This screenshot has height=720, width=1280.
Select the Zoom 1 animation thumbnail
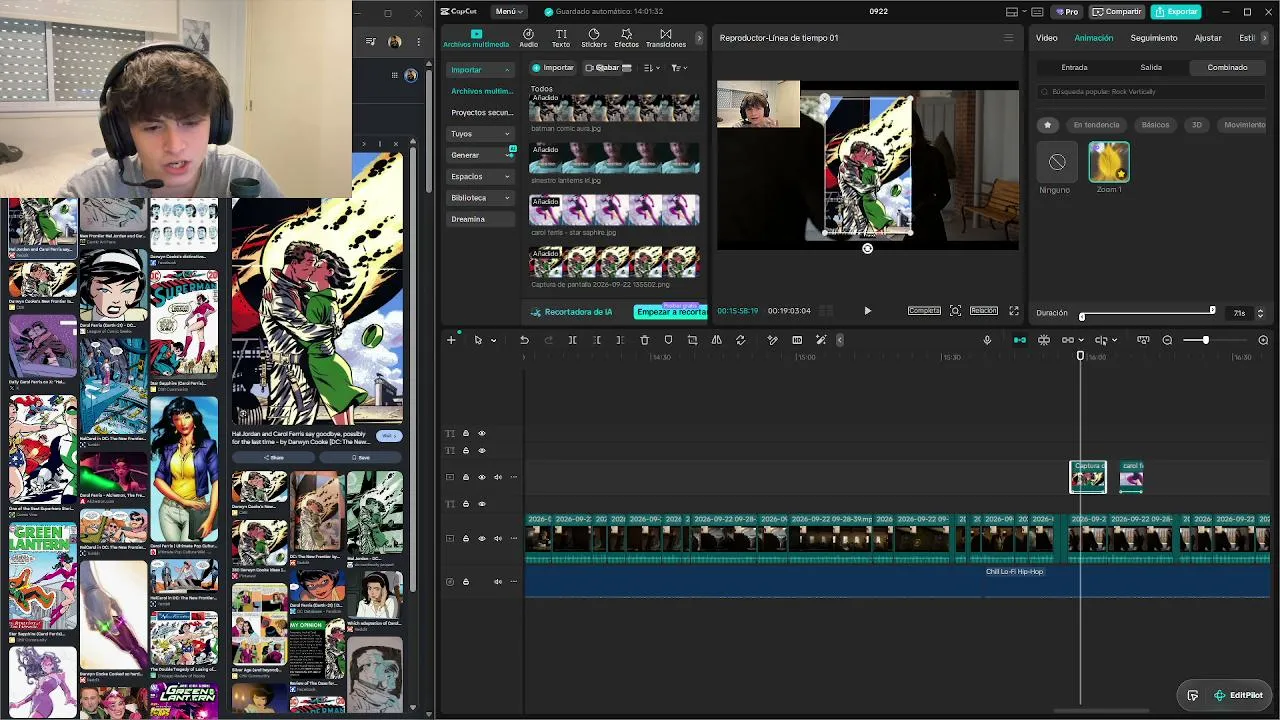pos(1109,162)
